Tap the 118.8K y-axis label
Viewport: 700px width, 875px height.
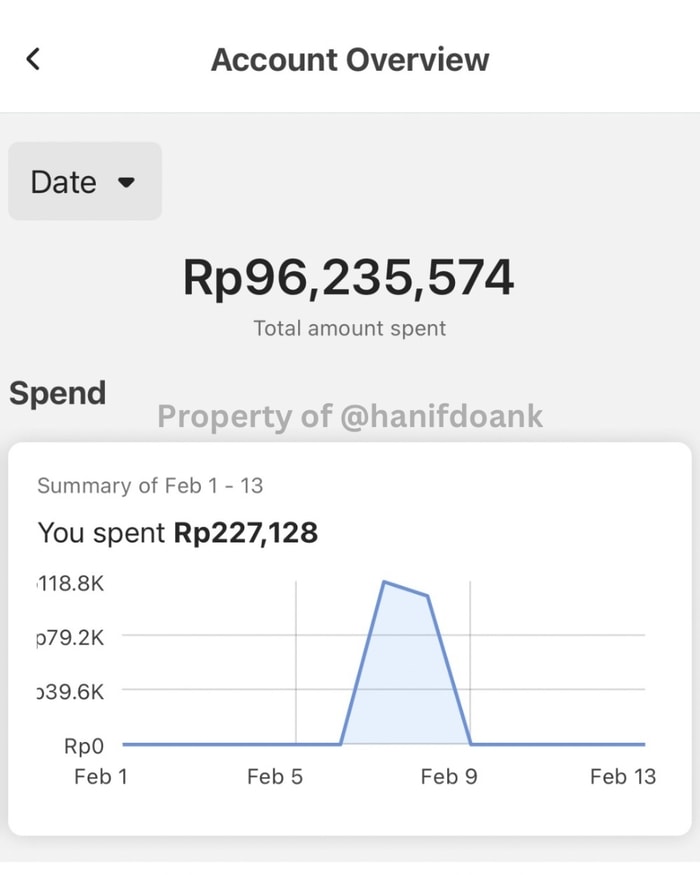point(70,583)
